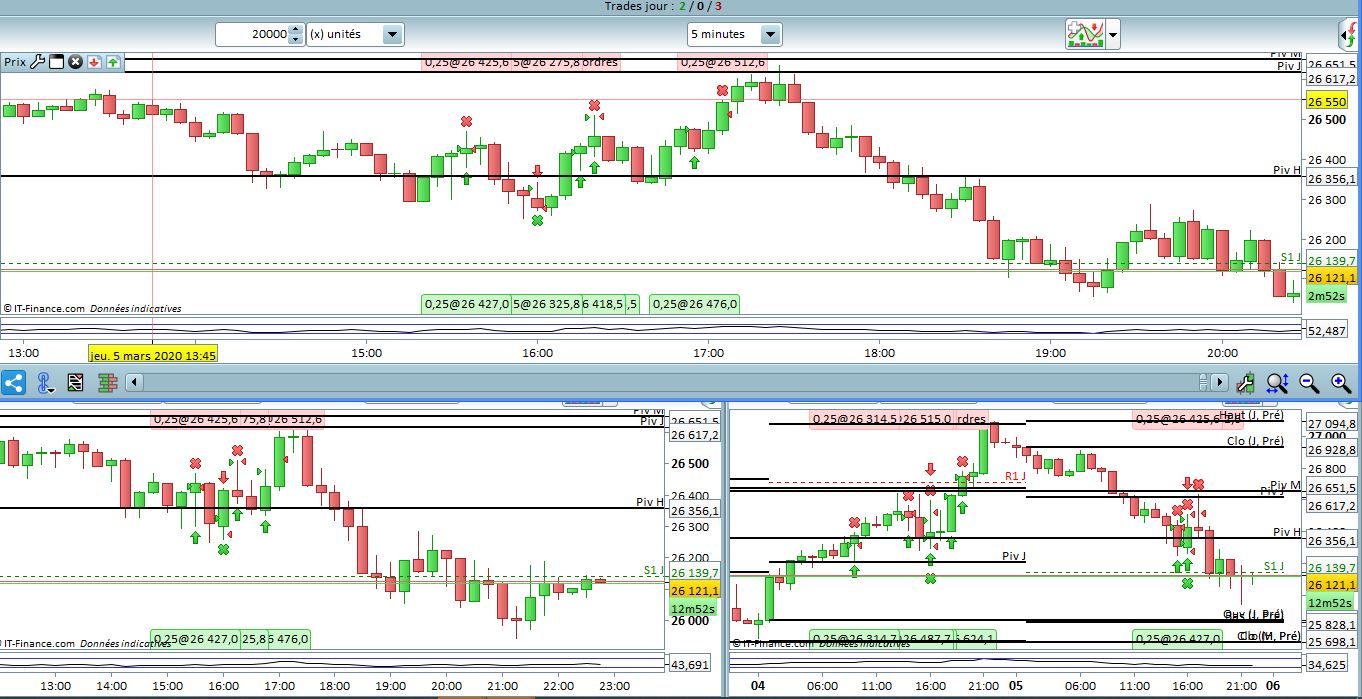Click the 12m52s countdown in bottom-left chart
Viewport: 1362px width, 699px height.
692,608
